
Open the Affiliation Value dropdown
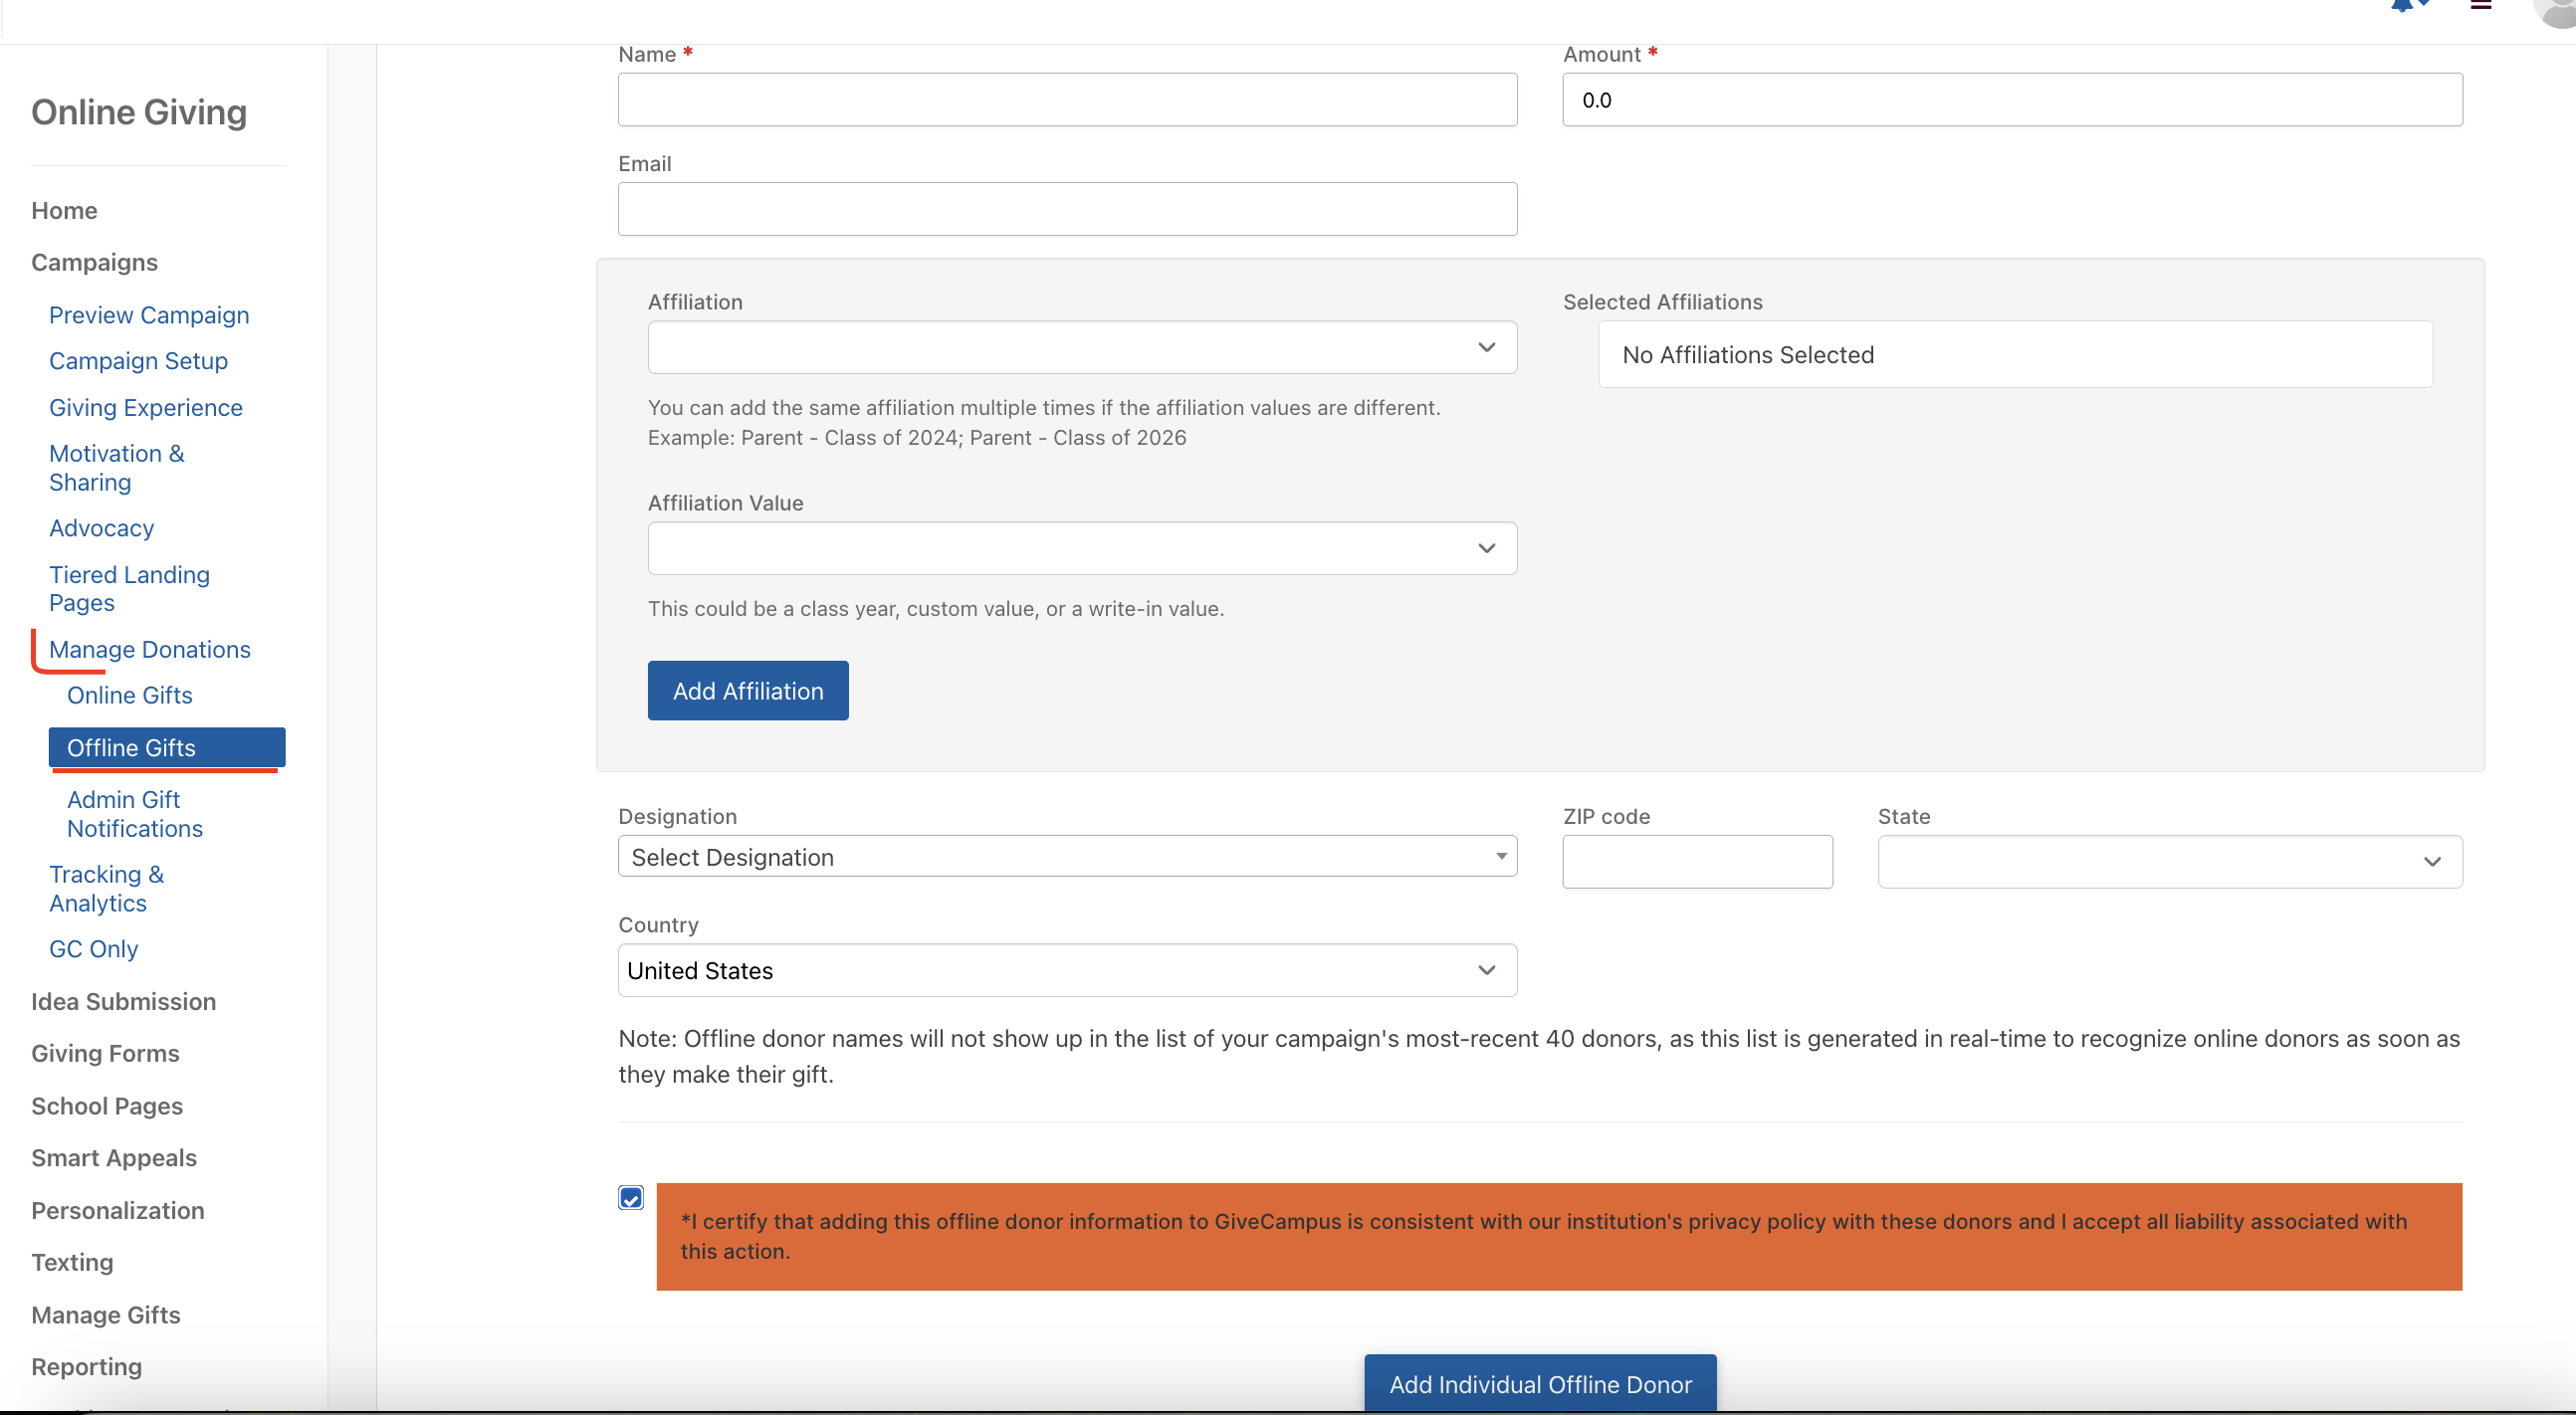1081,548
